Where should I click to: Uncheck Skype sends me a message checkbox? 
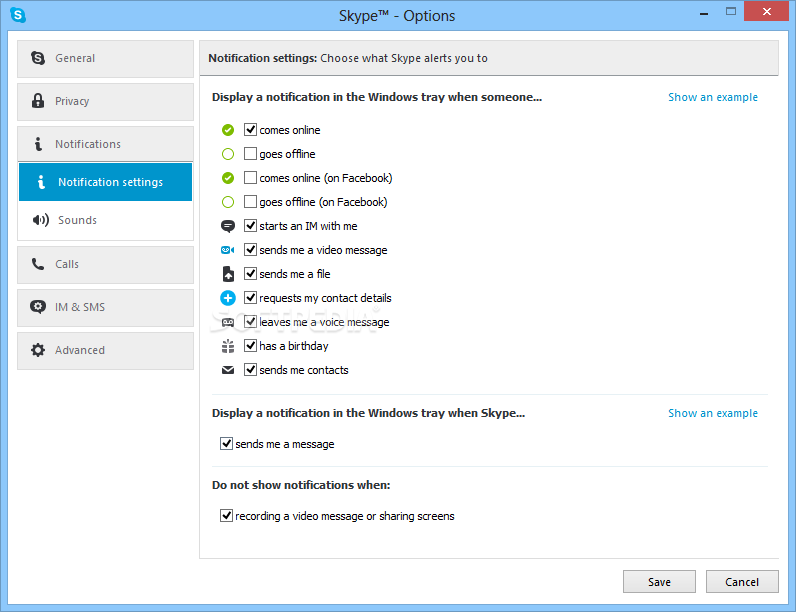226,444
